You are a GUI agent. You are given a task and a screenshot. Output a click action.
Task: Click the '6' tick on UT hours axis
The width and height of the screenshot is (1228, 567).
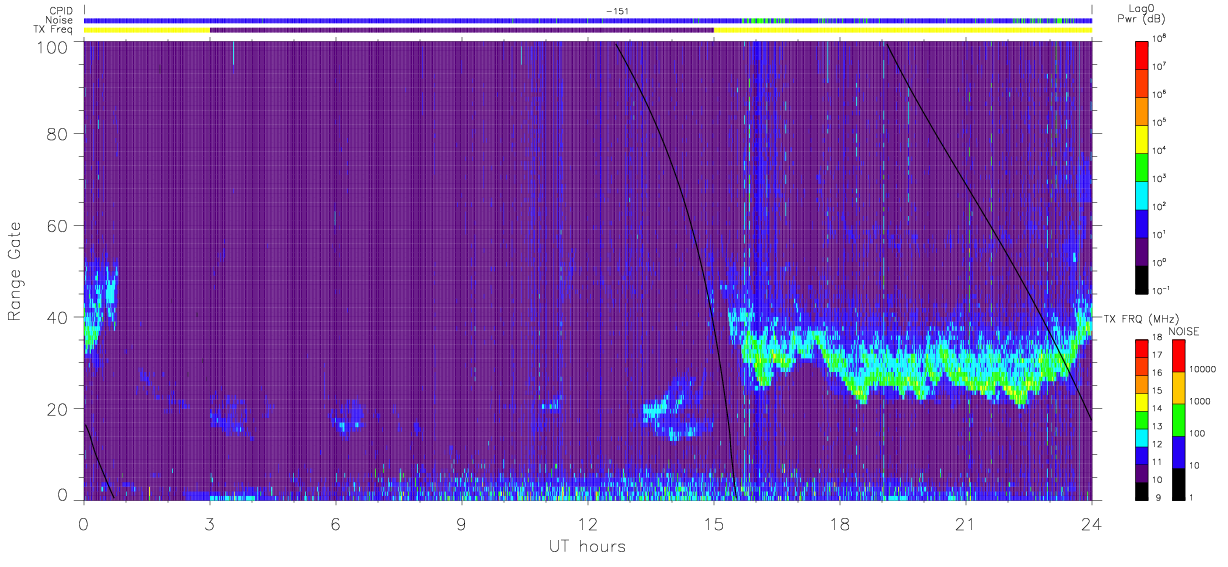pyautogui.click(x=335, y=523)
